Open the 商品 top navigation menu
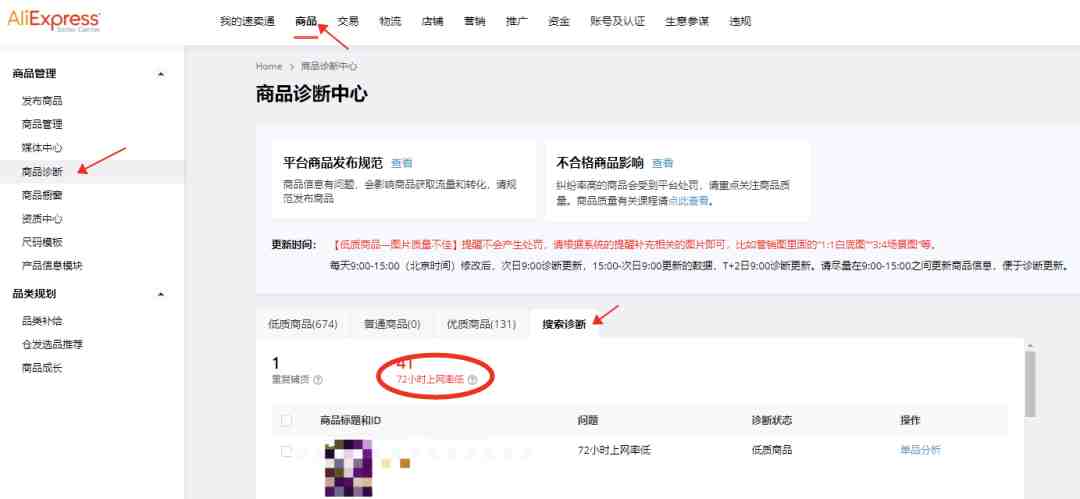The image size is (1080, 499). coord(306,21)
